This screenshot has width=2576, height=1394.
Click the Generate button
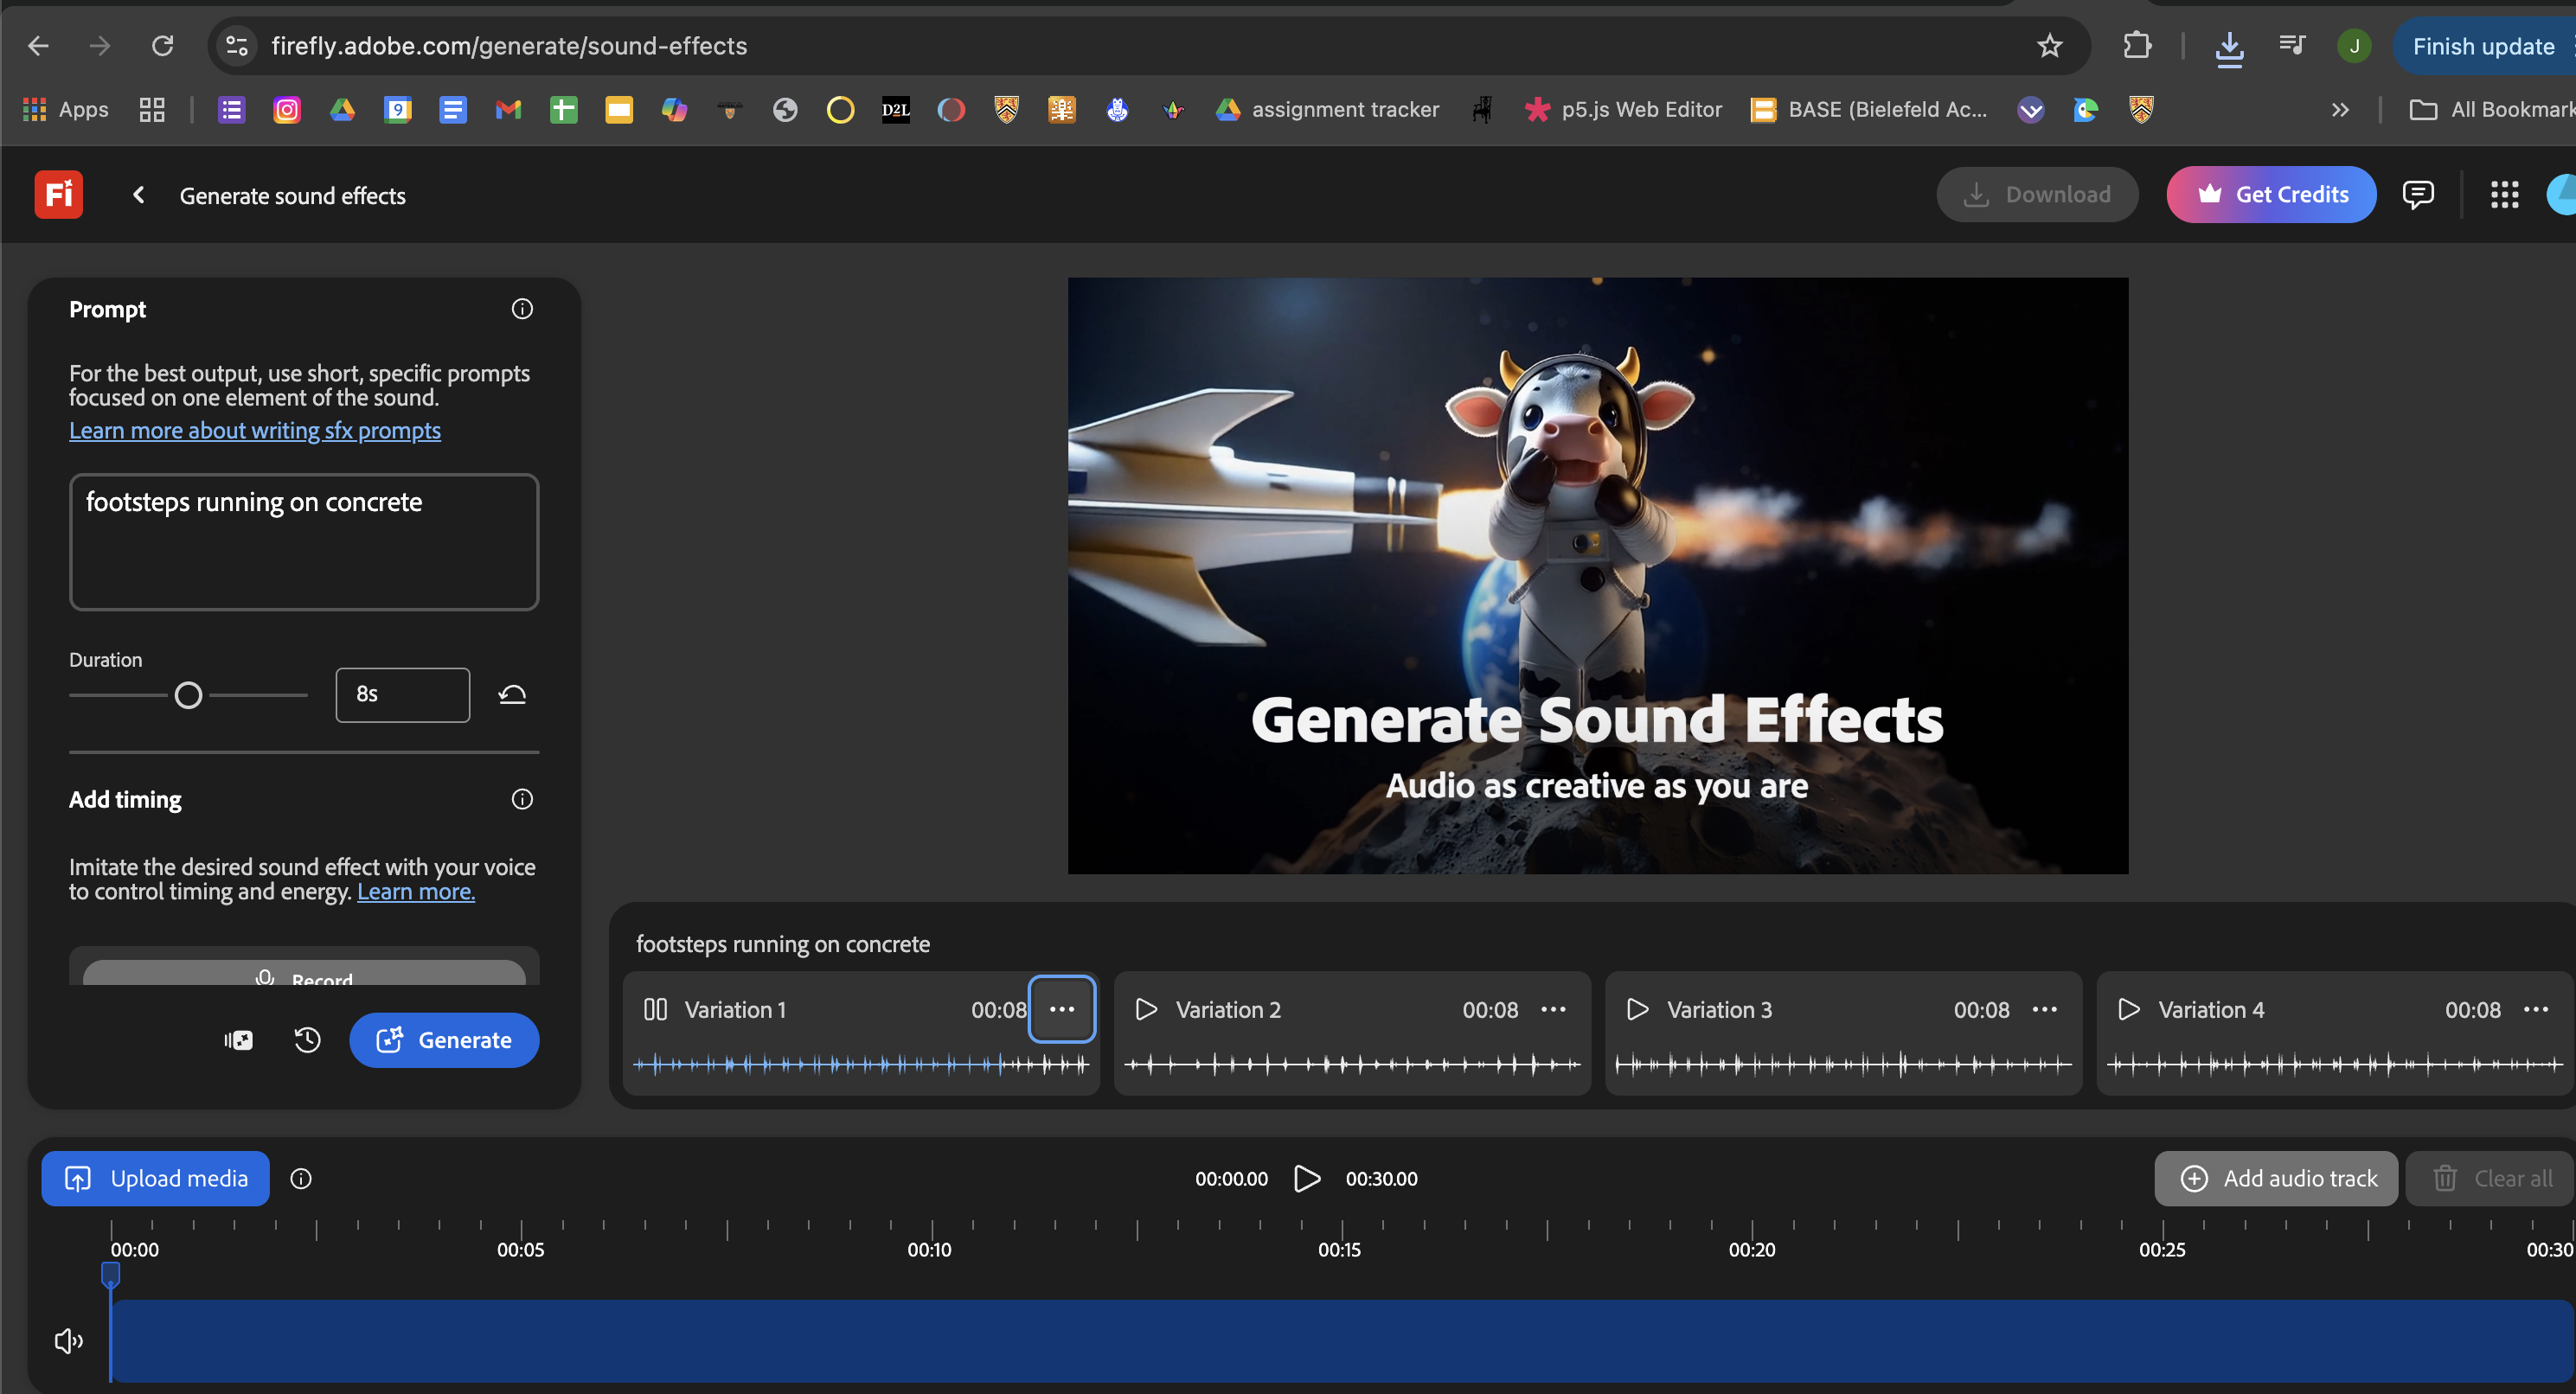[x=444, y=1040]
